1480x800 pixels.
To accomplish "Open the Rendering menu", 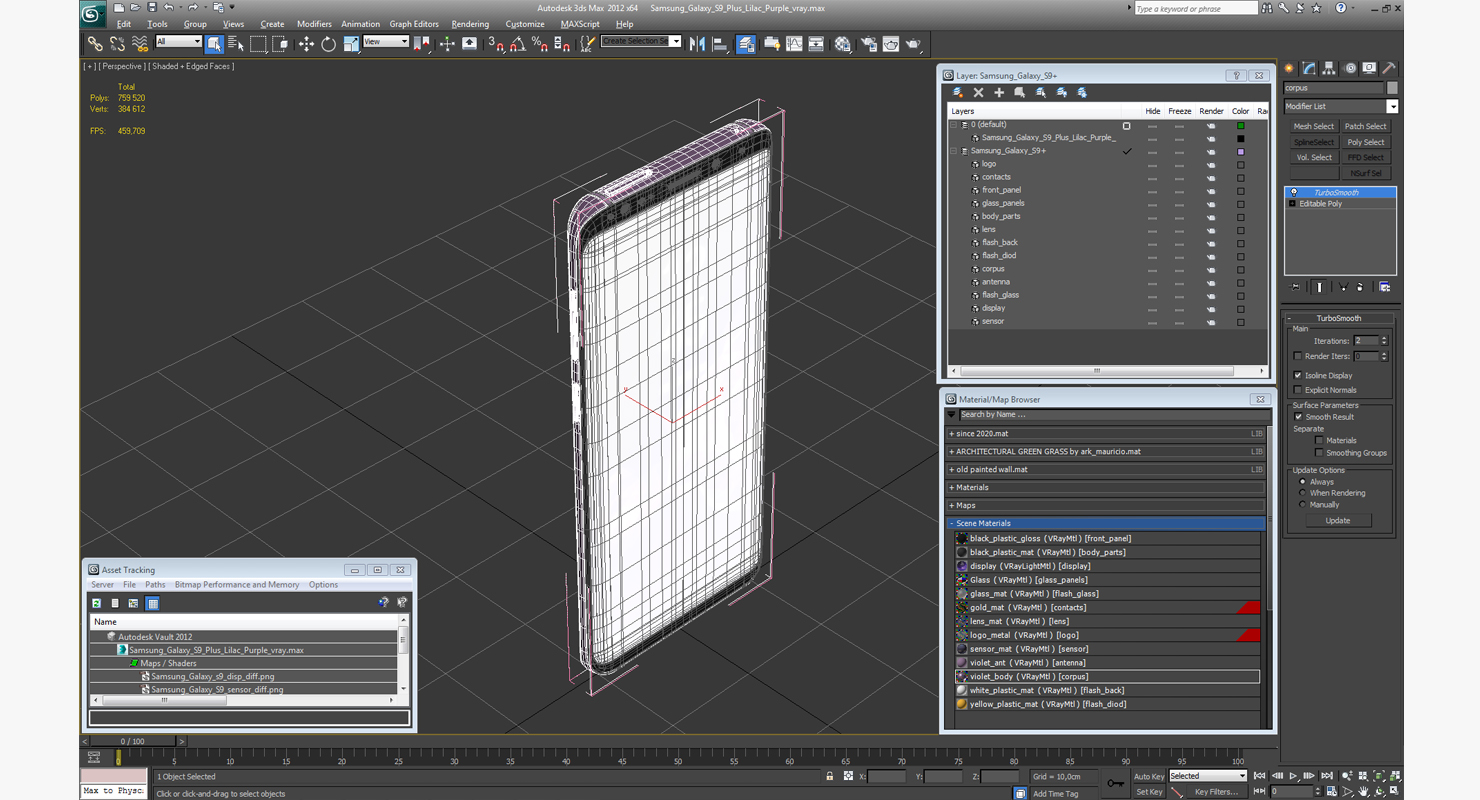I will pos(470,24).
